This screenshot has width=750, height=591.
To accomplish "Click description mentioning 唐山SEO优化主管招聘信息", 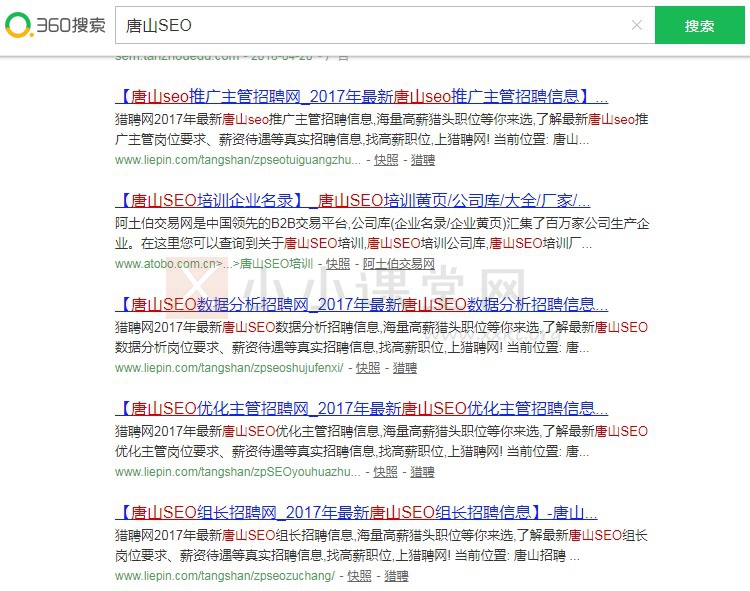I will 382,441.
